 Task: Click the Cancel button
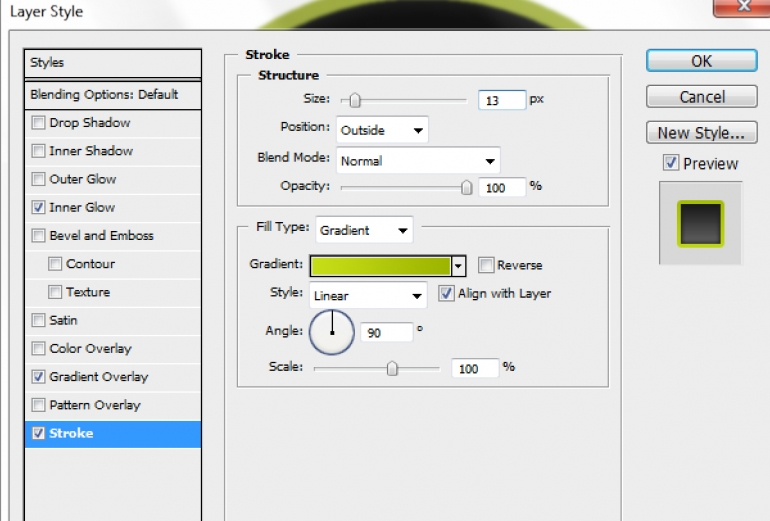click(701, 97)
